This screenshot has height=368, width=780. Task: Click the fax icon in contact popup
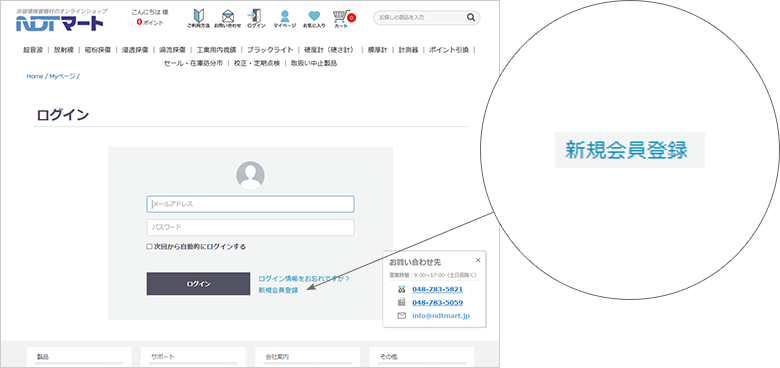tap(402, 302)
